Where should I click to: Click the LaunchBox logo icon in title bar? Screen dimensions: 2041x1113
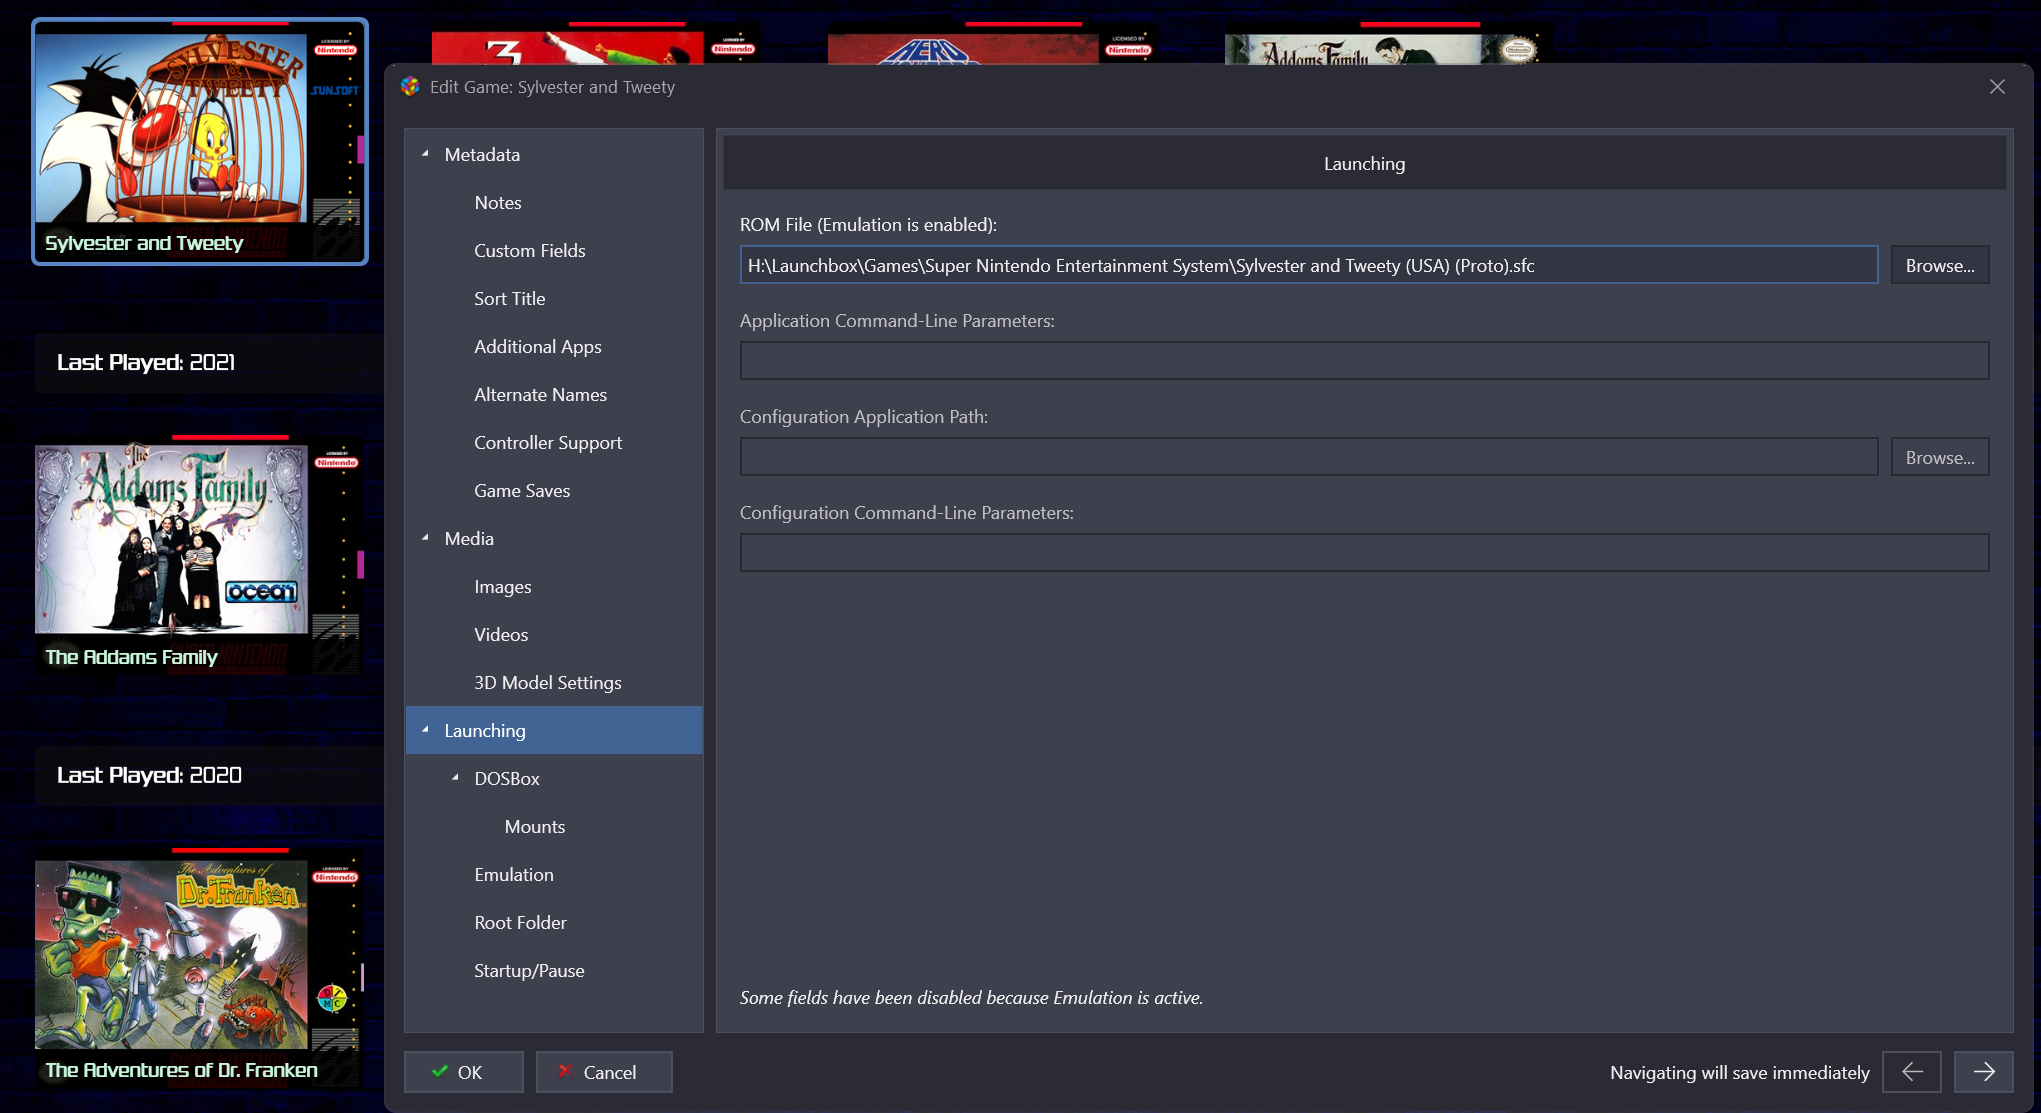[410, 87]
